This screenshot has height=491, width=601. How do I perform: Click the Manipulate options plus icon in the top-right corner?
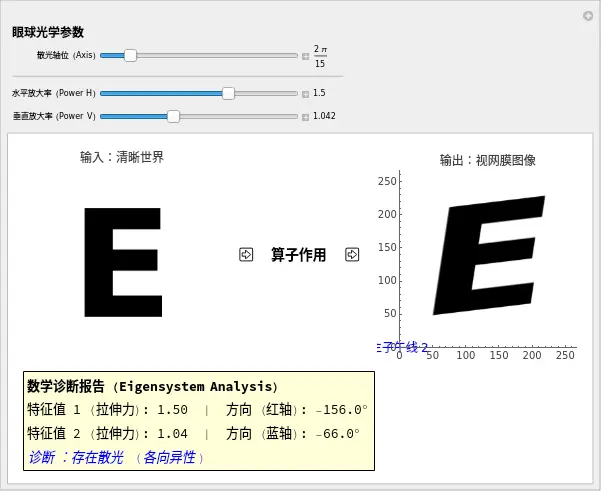tap(588, 16)
